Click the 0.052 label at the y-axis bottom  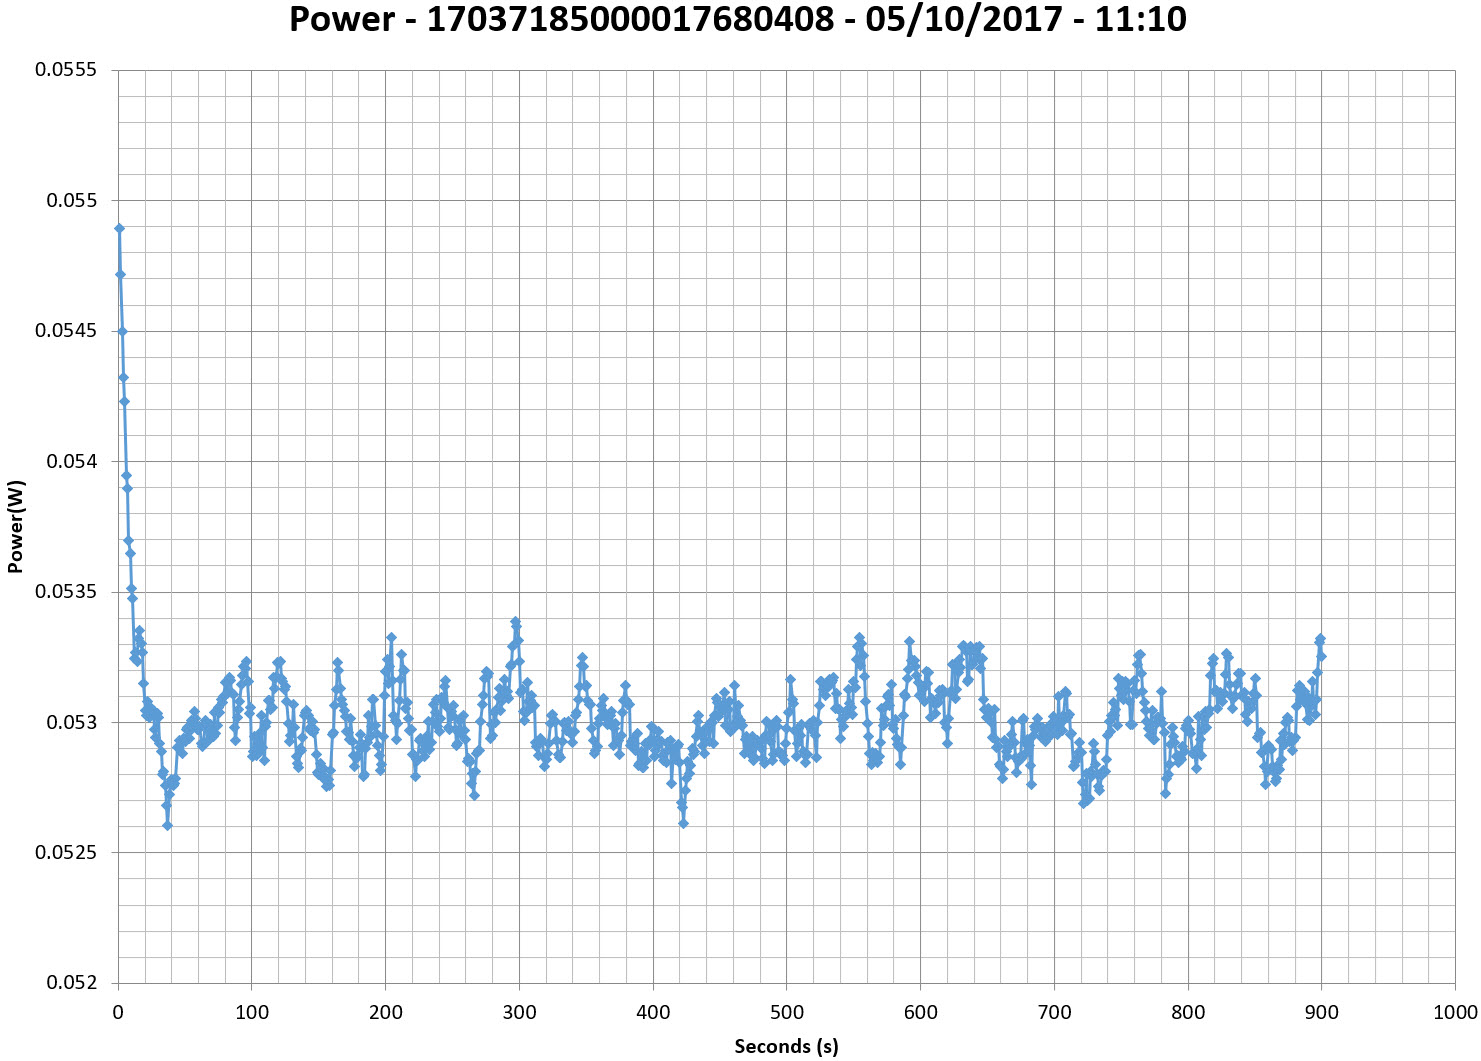tap(70, 983)
